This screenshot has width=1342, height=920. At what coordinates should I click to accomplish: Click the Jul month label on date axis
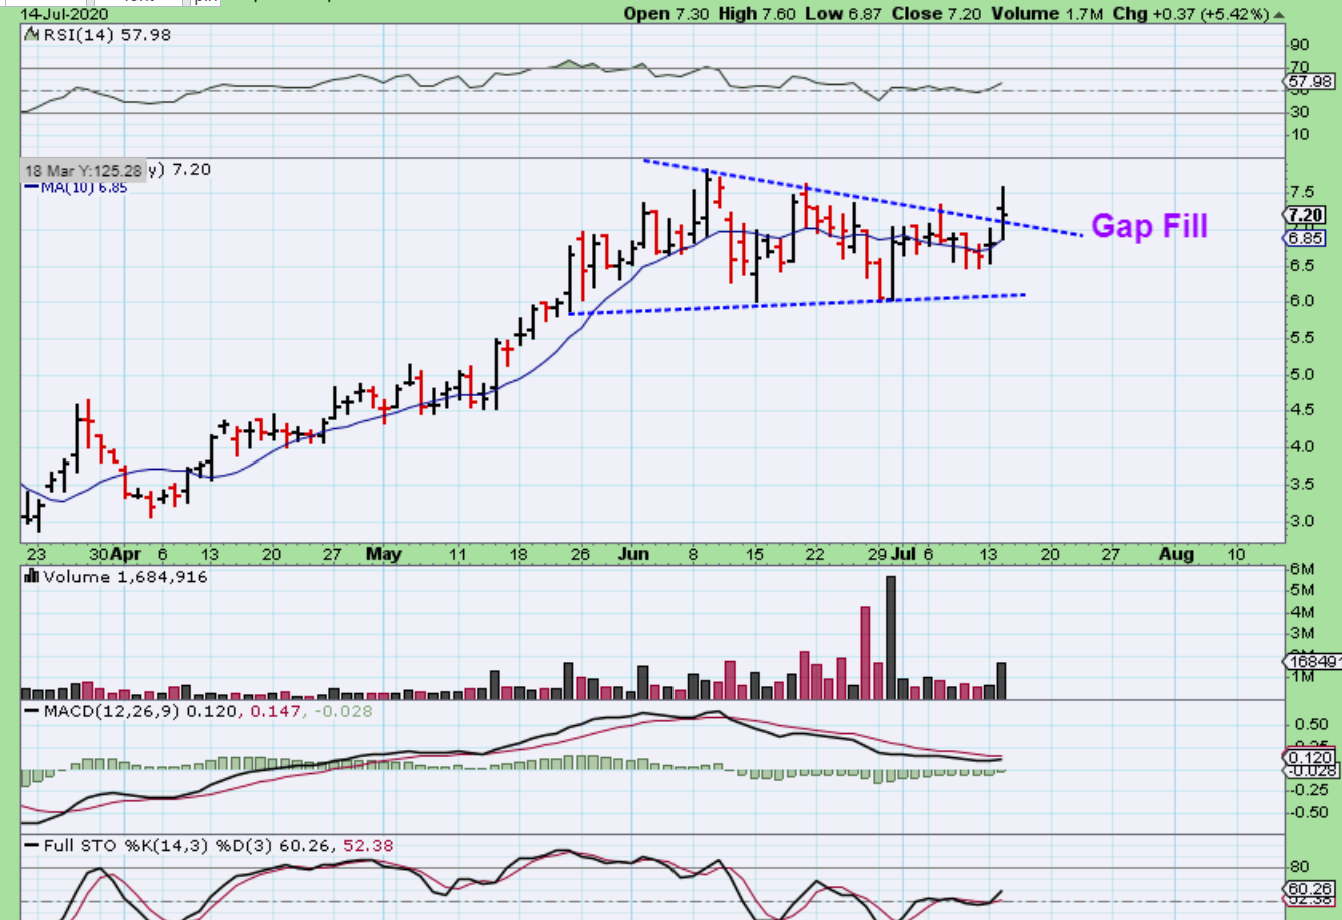pyautogui.click(x=903, y=554)
